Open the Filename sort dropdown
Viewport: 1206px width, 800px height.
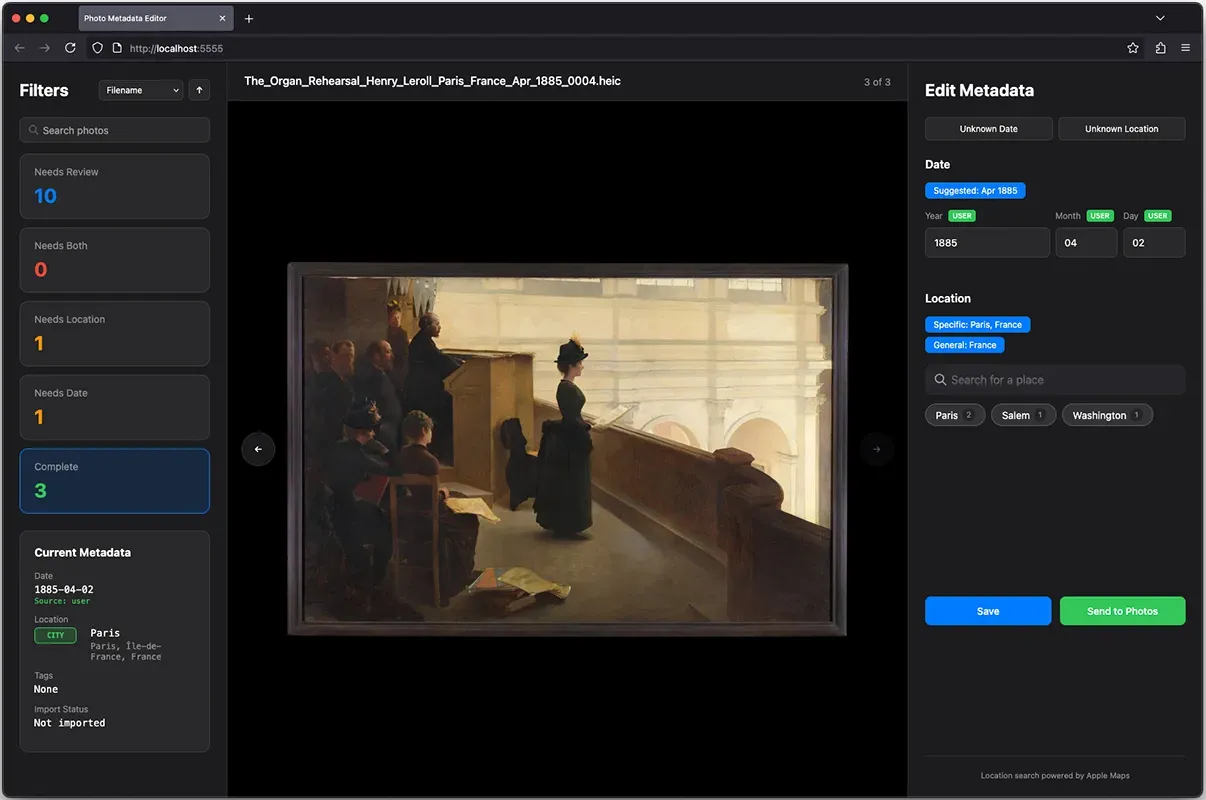pyautogui.click(x=141, y=90)
